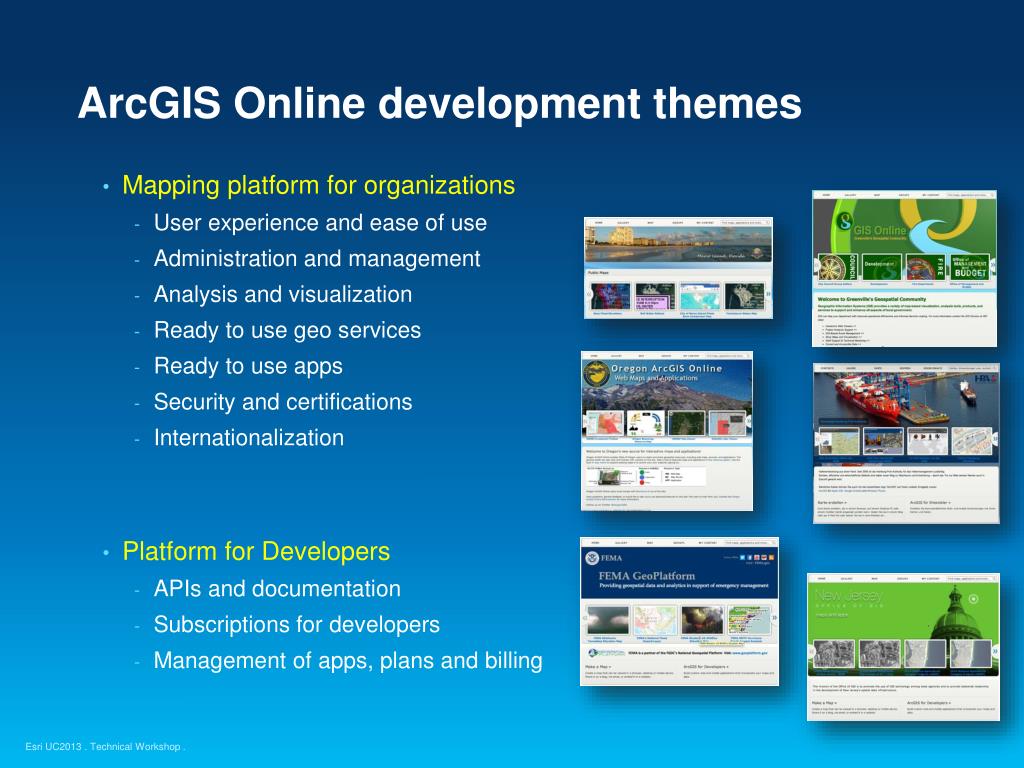Select 'APIs and documentation' bullet

tap(277, 589)
